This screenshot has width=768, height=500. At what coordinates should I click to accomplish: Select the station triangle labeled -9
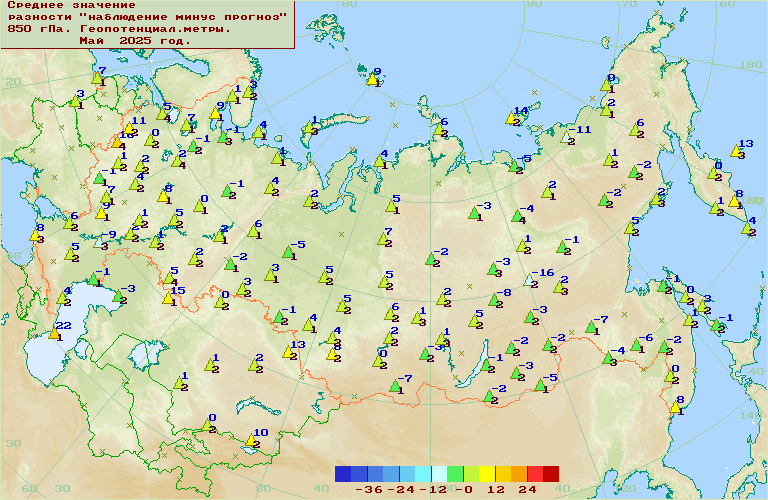(x=101, y=242)
